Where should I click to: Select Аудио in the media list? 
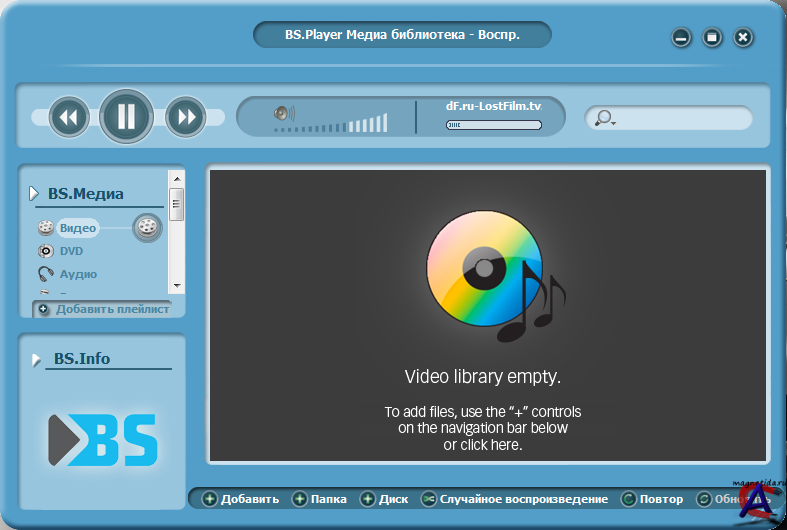point(78,274)
